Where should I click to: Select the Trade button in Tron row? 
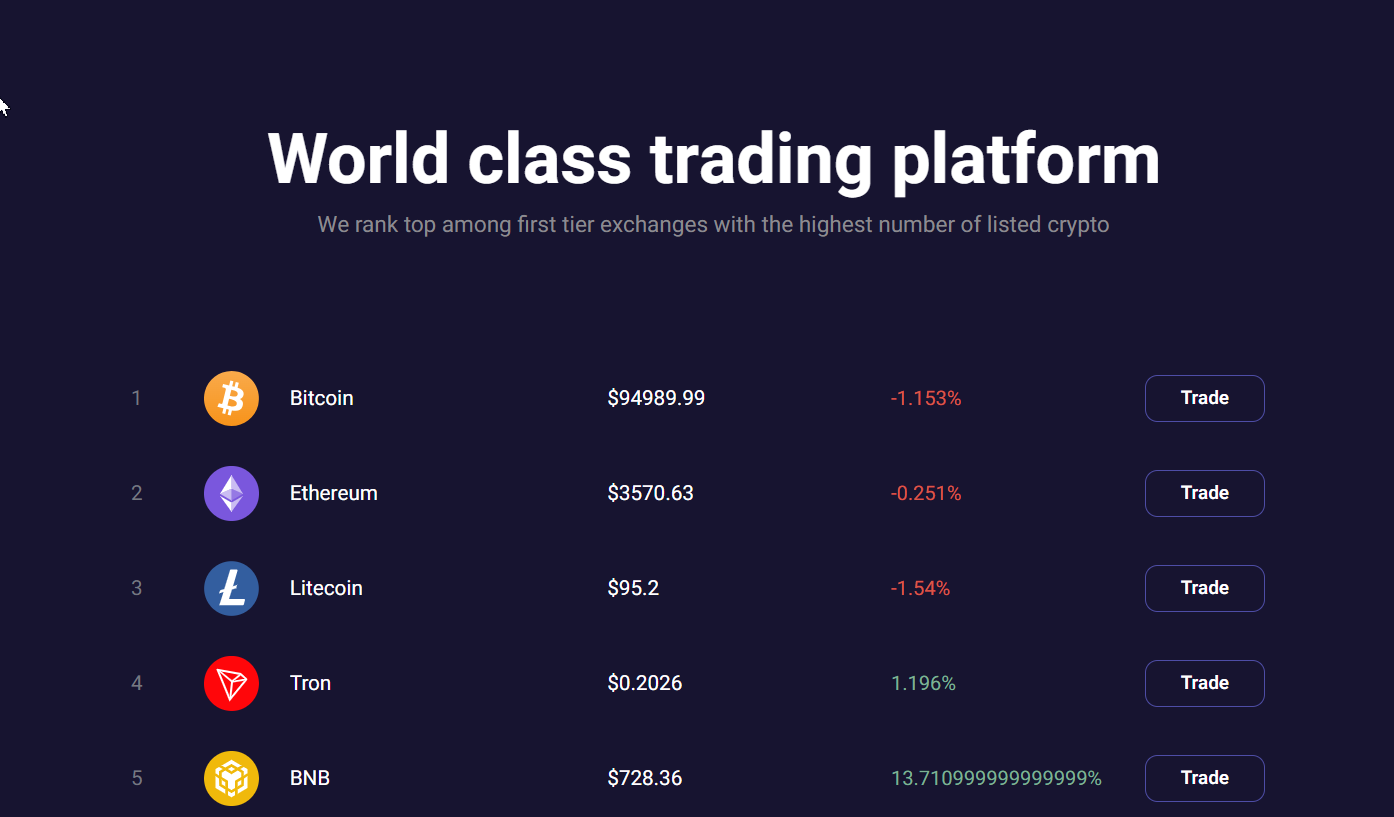(x=1204, y=683)
